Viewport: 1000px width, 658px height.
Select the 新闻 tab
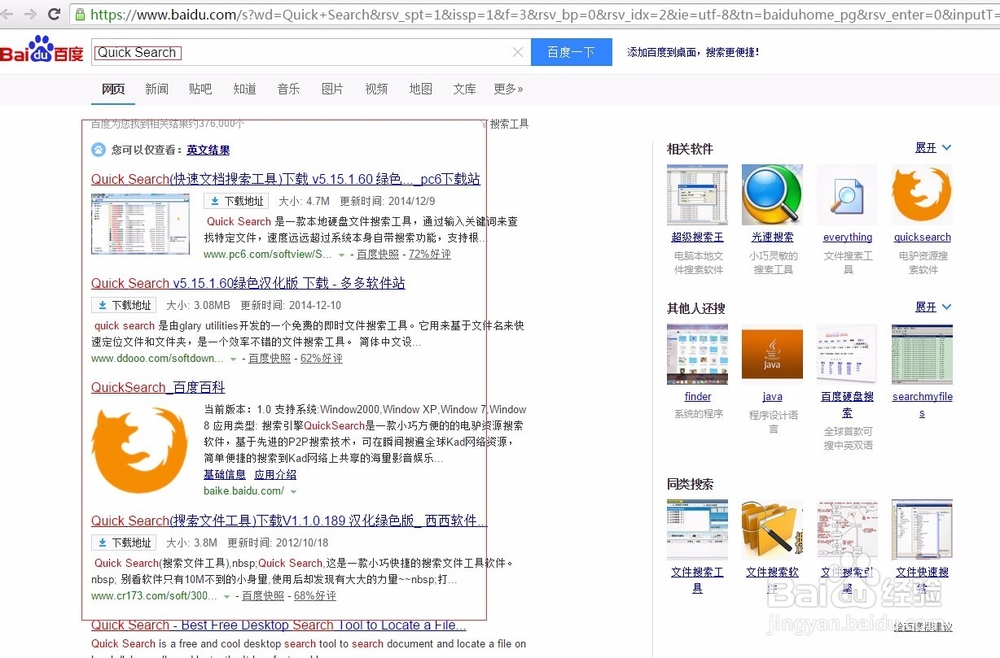click(x=156, y=89)
